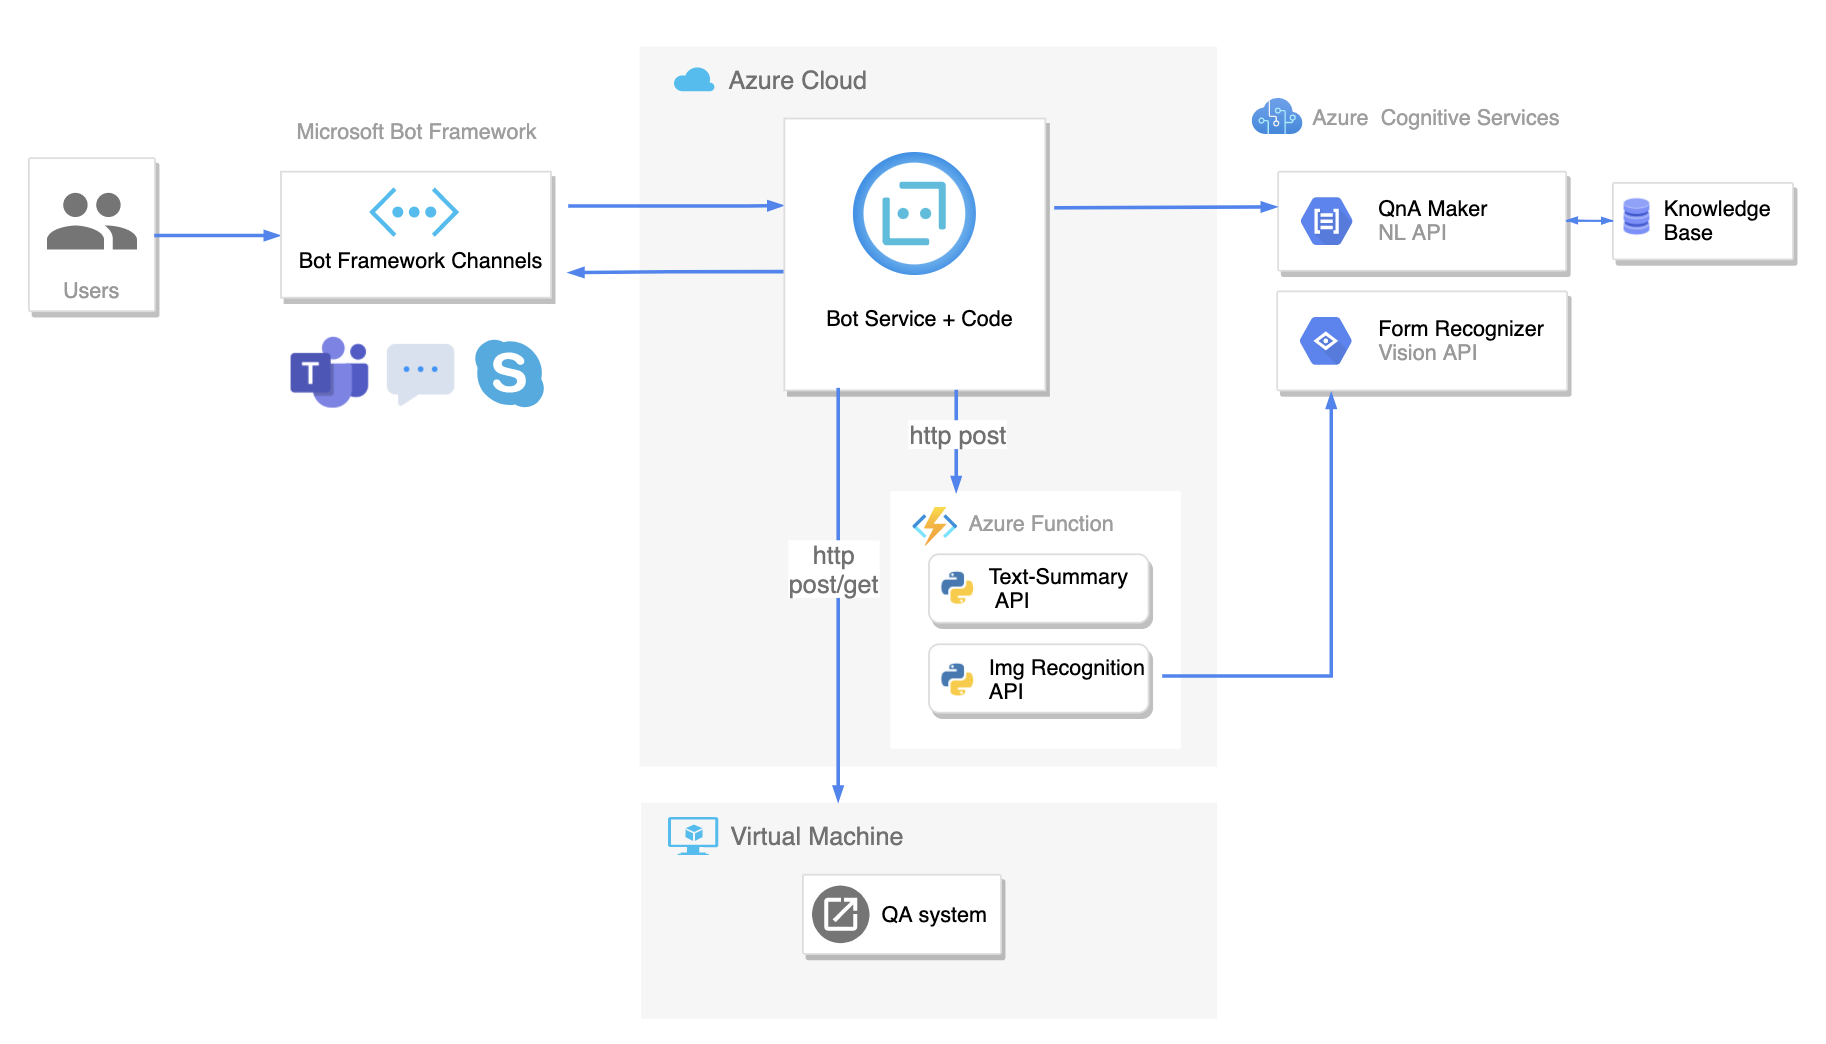
Task: Select the "Bot Service + Code" label
Action: point(919,318)
